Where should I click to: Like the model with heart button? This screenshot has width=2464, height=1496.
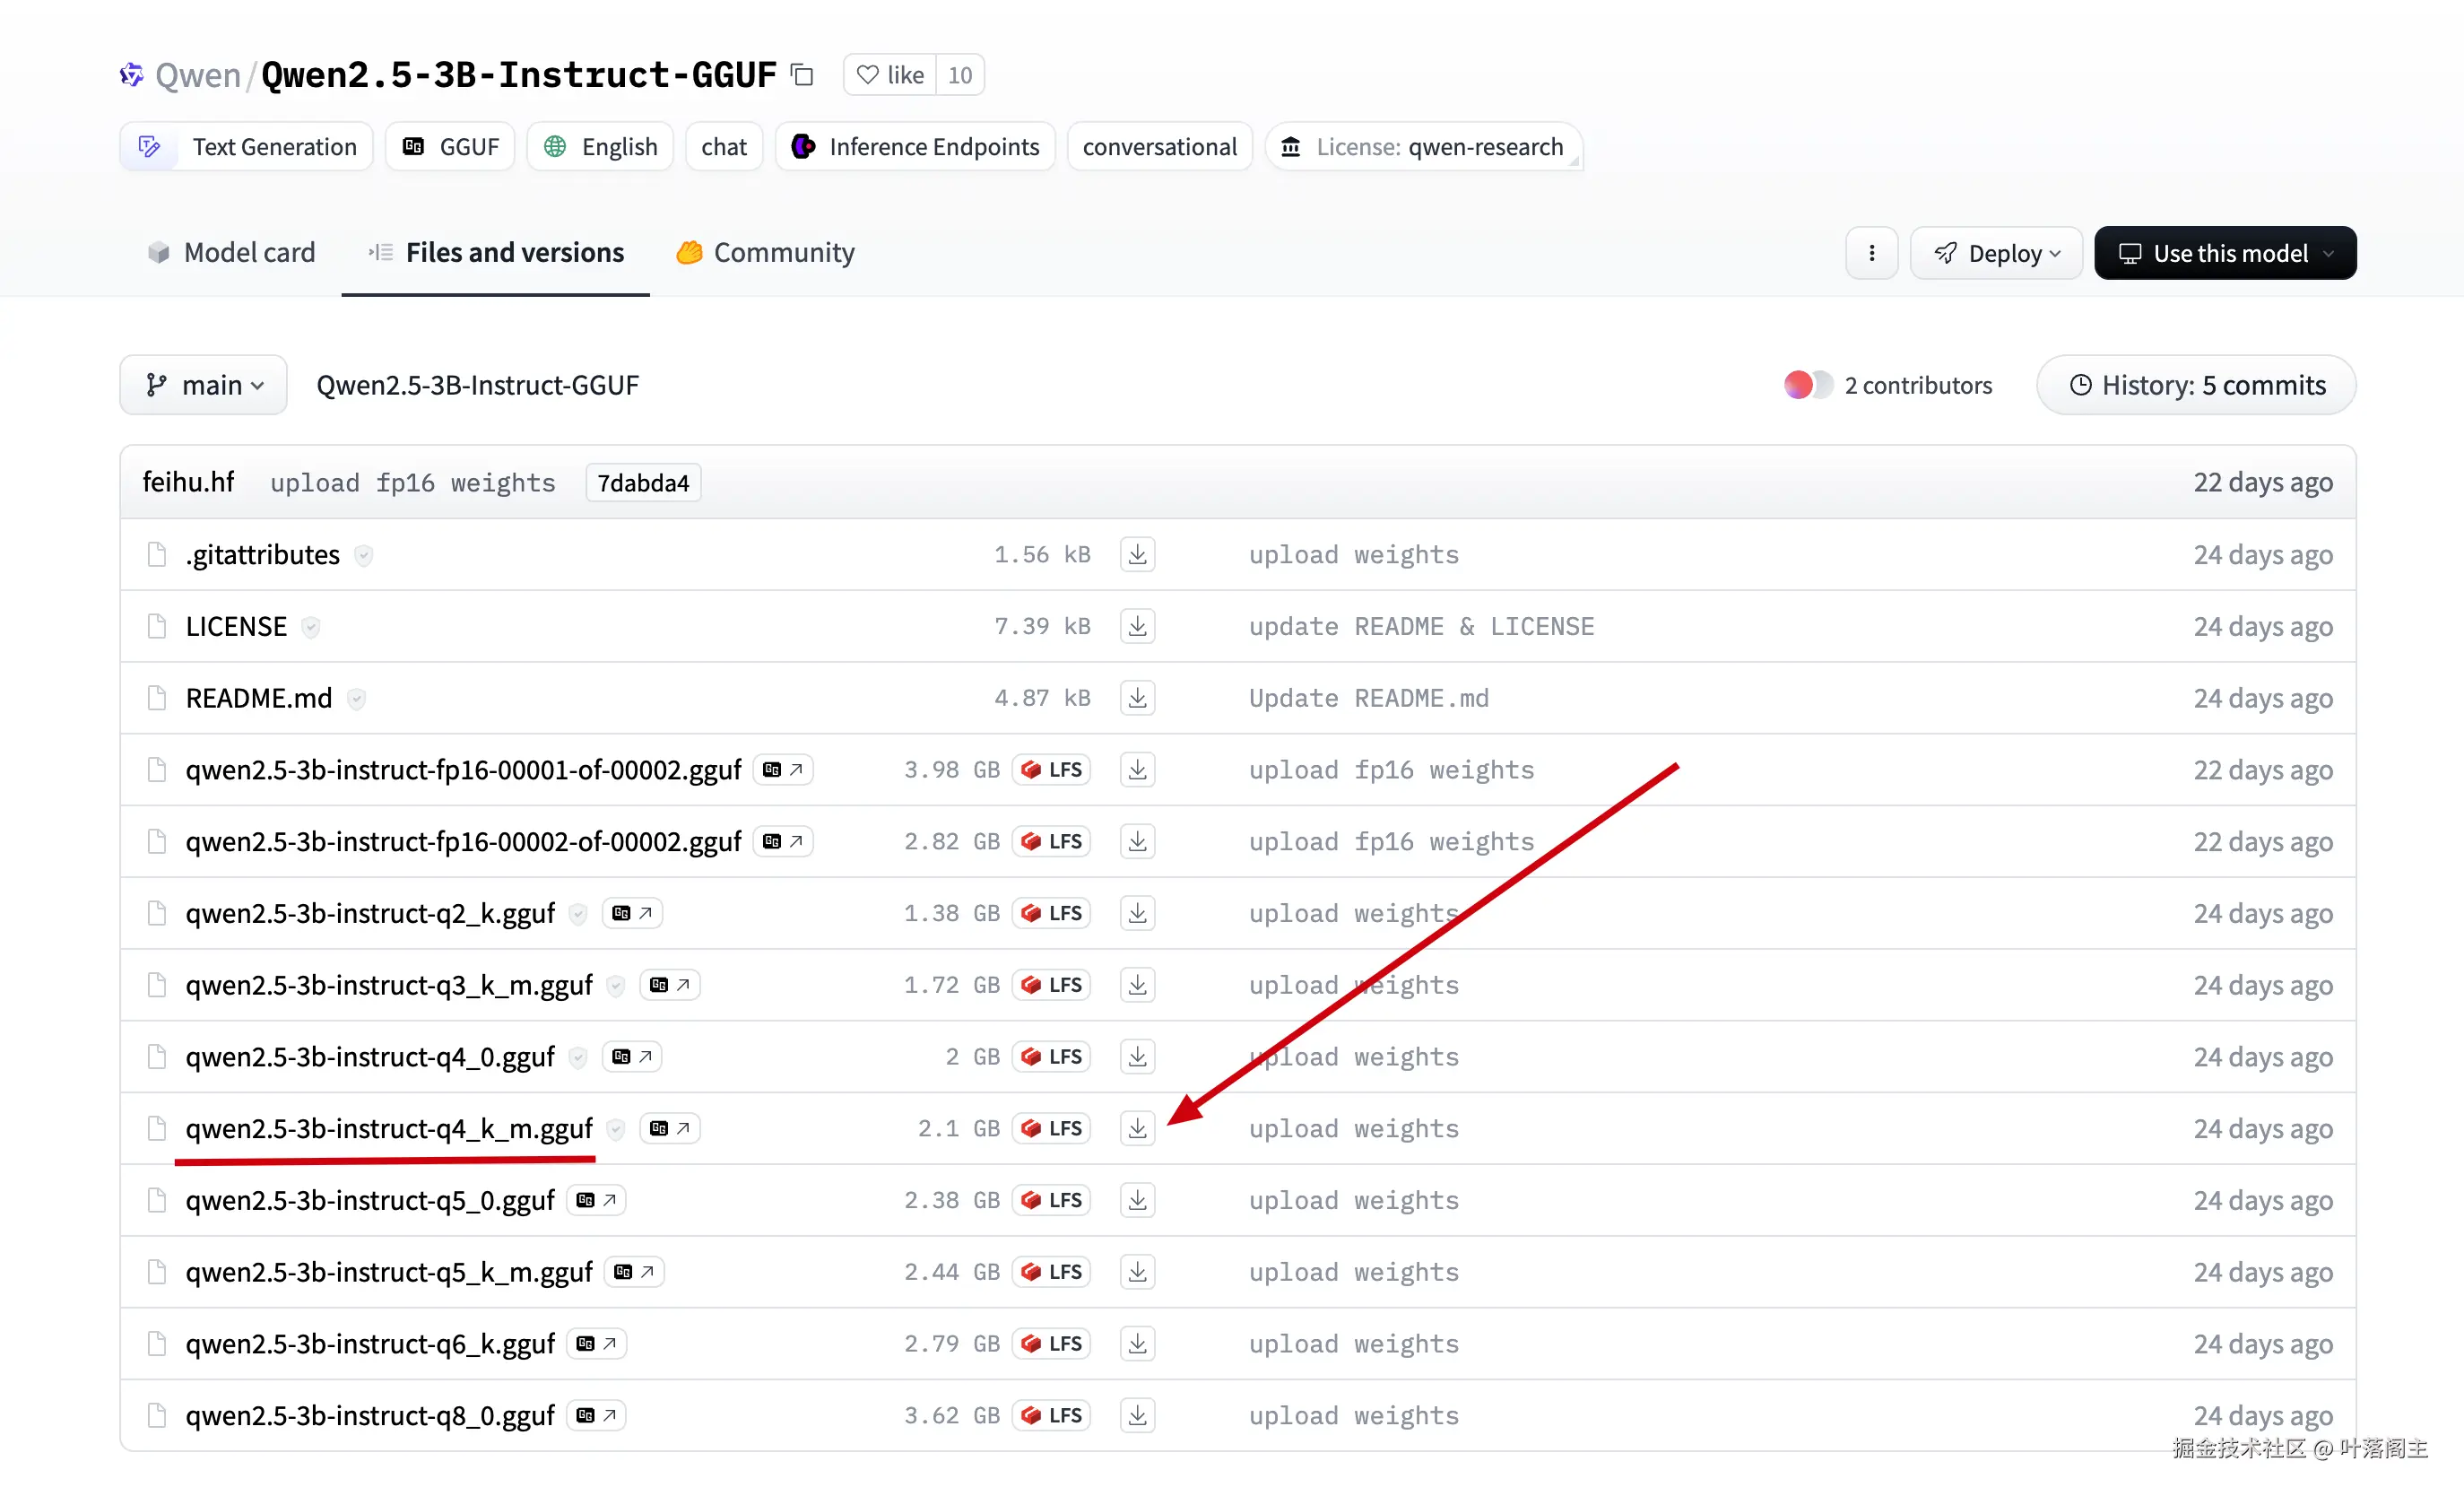890,75
